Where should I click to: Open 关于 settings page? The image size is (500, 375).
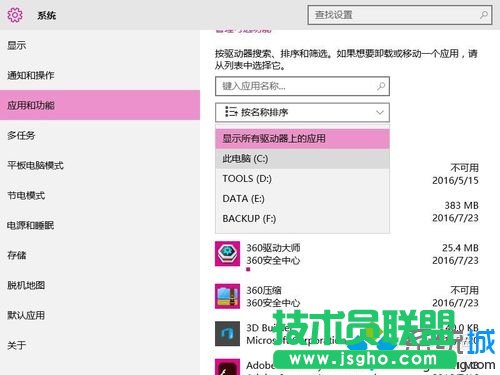(x=100, y=345)
